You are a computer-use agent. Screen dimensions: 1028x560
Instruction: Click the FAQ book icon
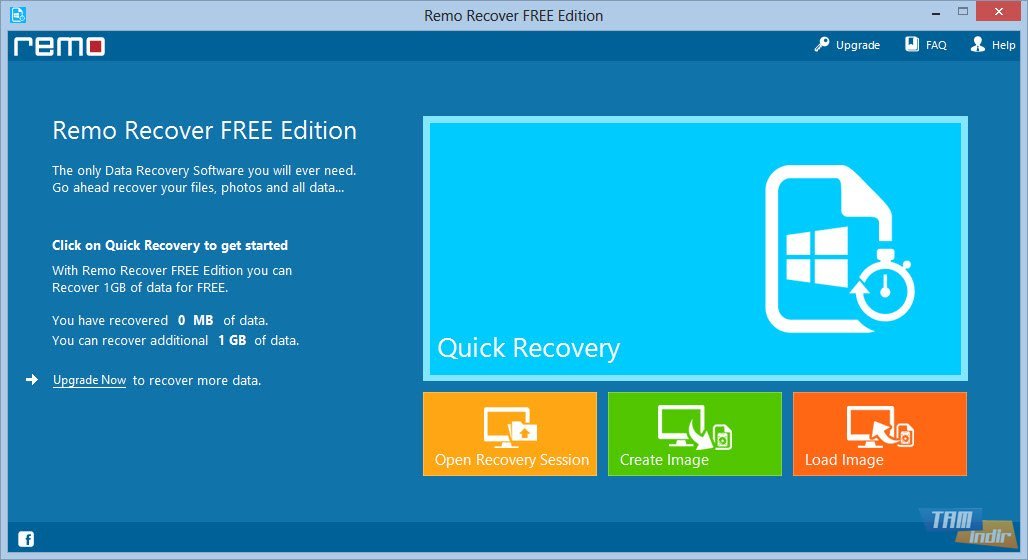tap(912, 45)
